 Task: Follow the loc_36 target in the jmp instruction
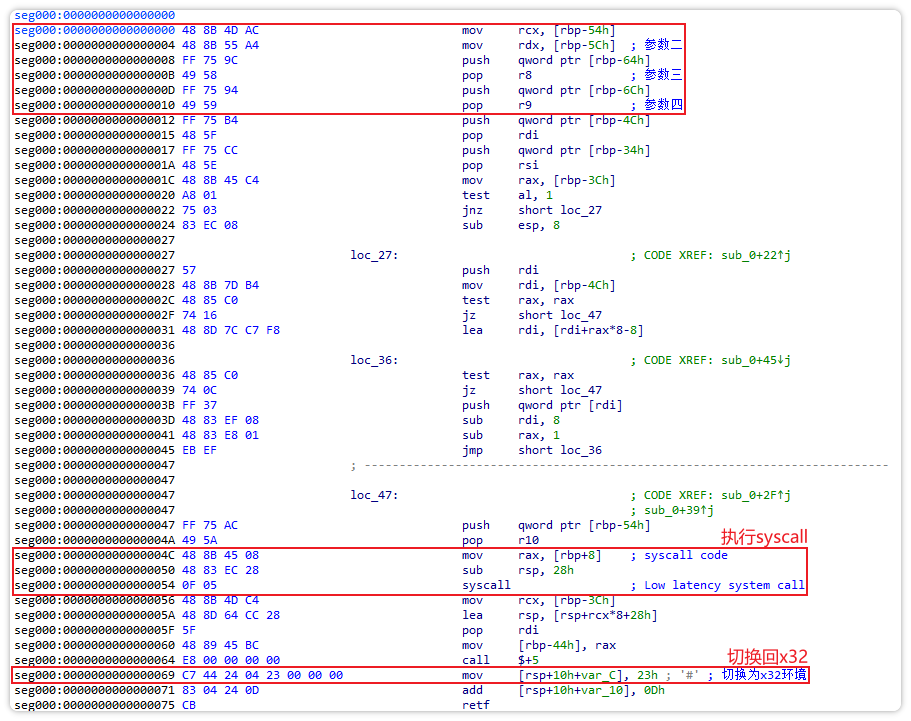[x=580, y=450]
